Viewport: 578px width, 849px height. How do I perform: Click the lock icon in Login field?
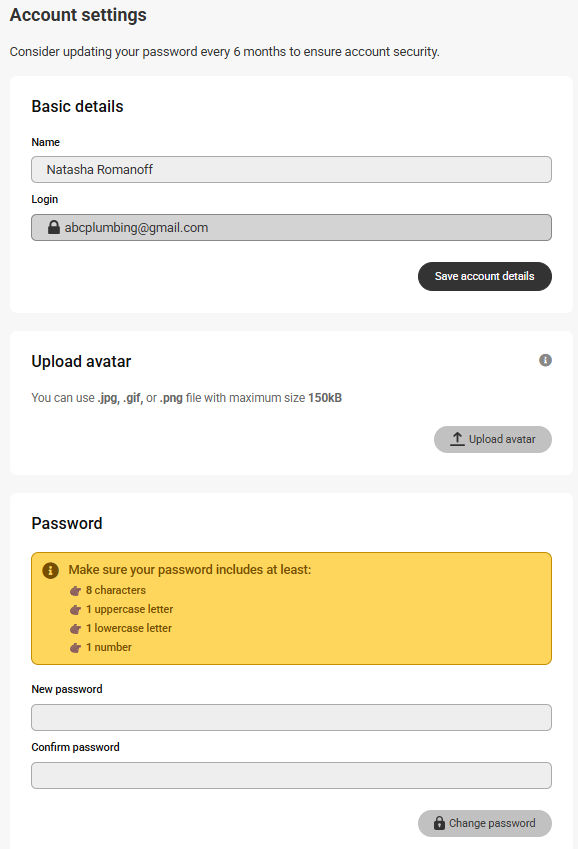tap(54, 227)
